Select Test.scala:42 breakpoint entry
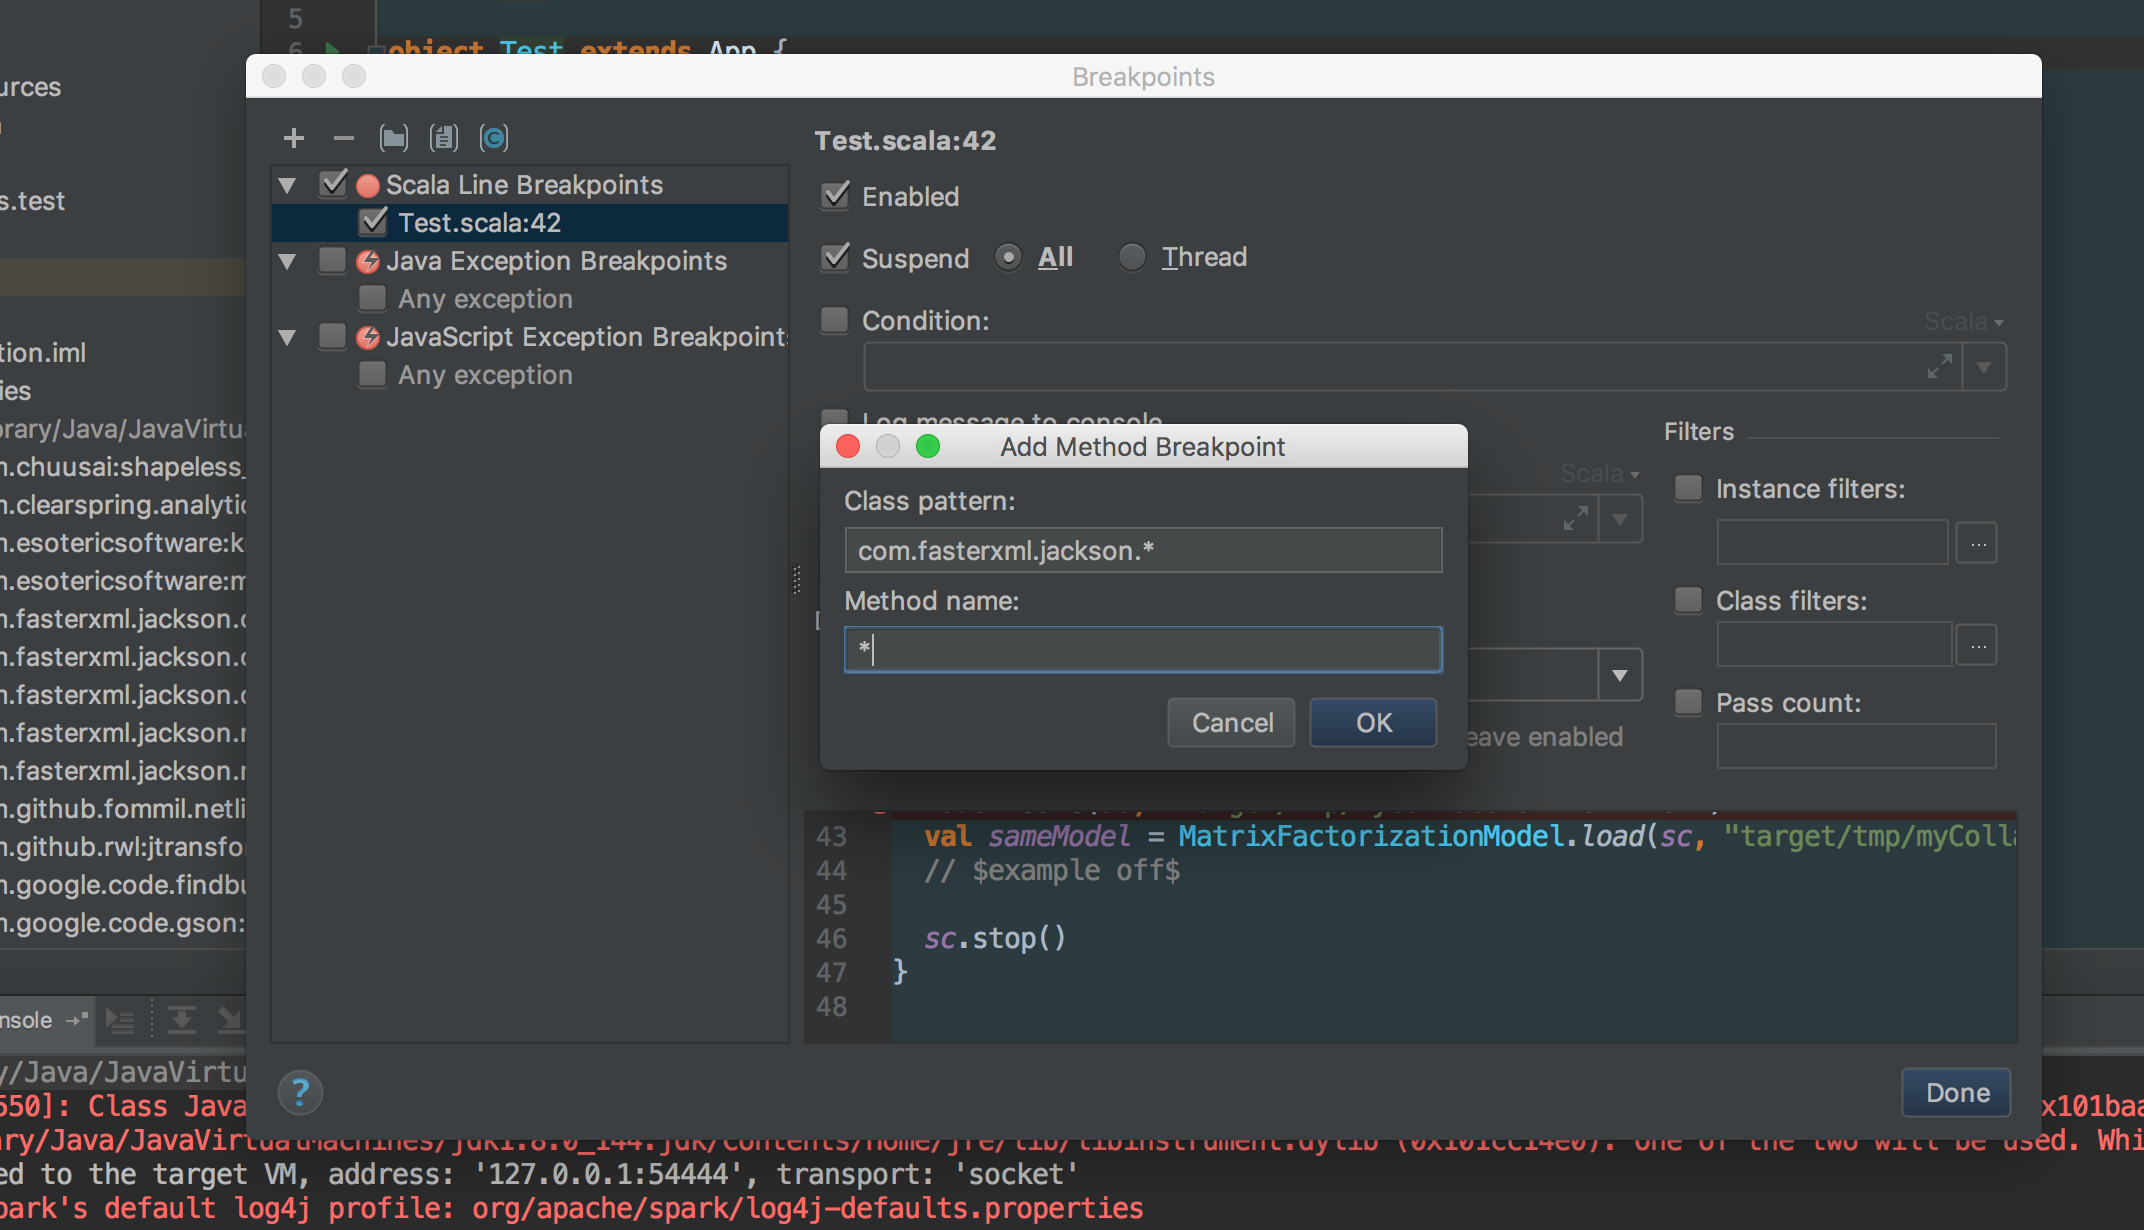 pyautogui.click(x=479, y=222)
